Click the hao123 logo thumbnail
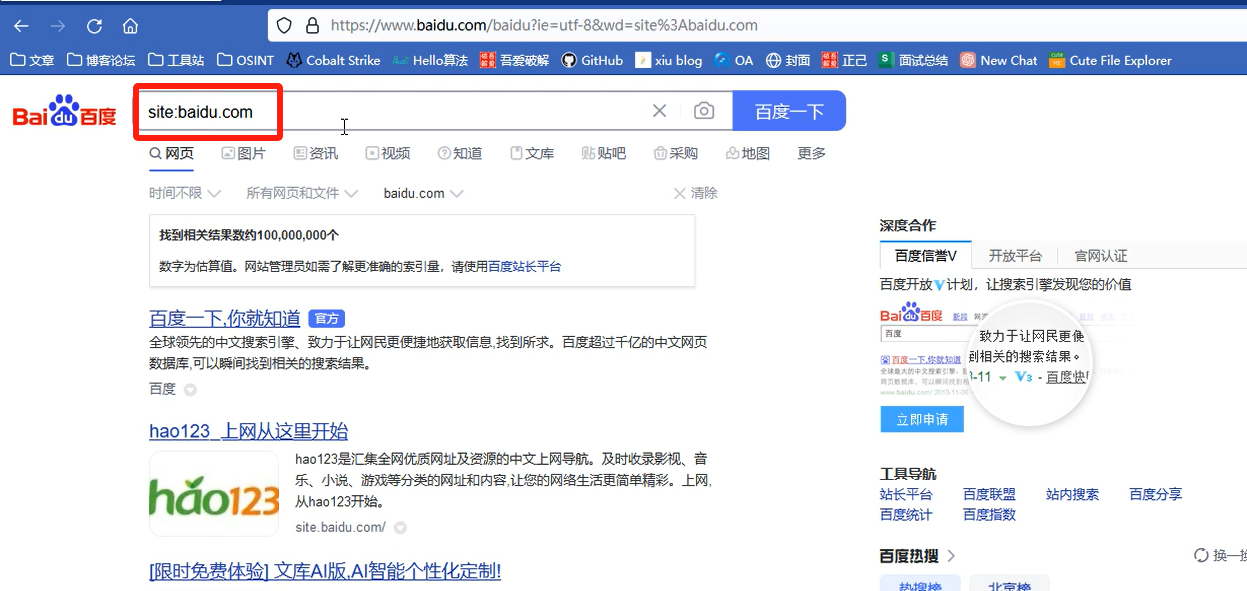 click(214, 494)
